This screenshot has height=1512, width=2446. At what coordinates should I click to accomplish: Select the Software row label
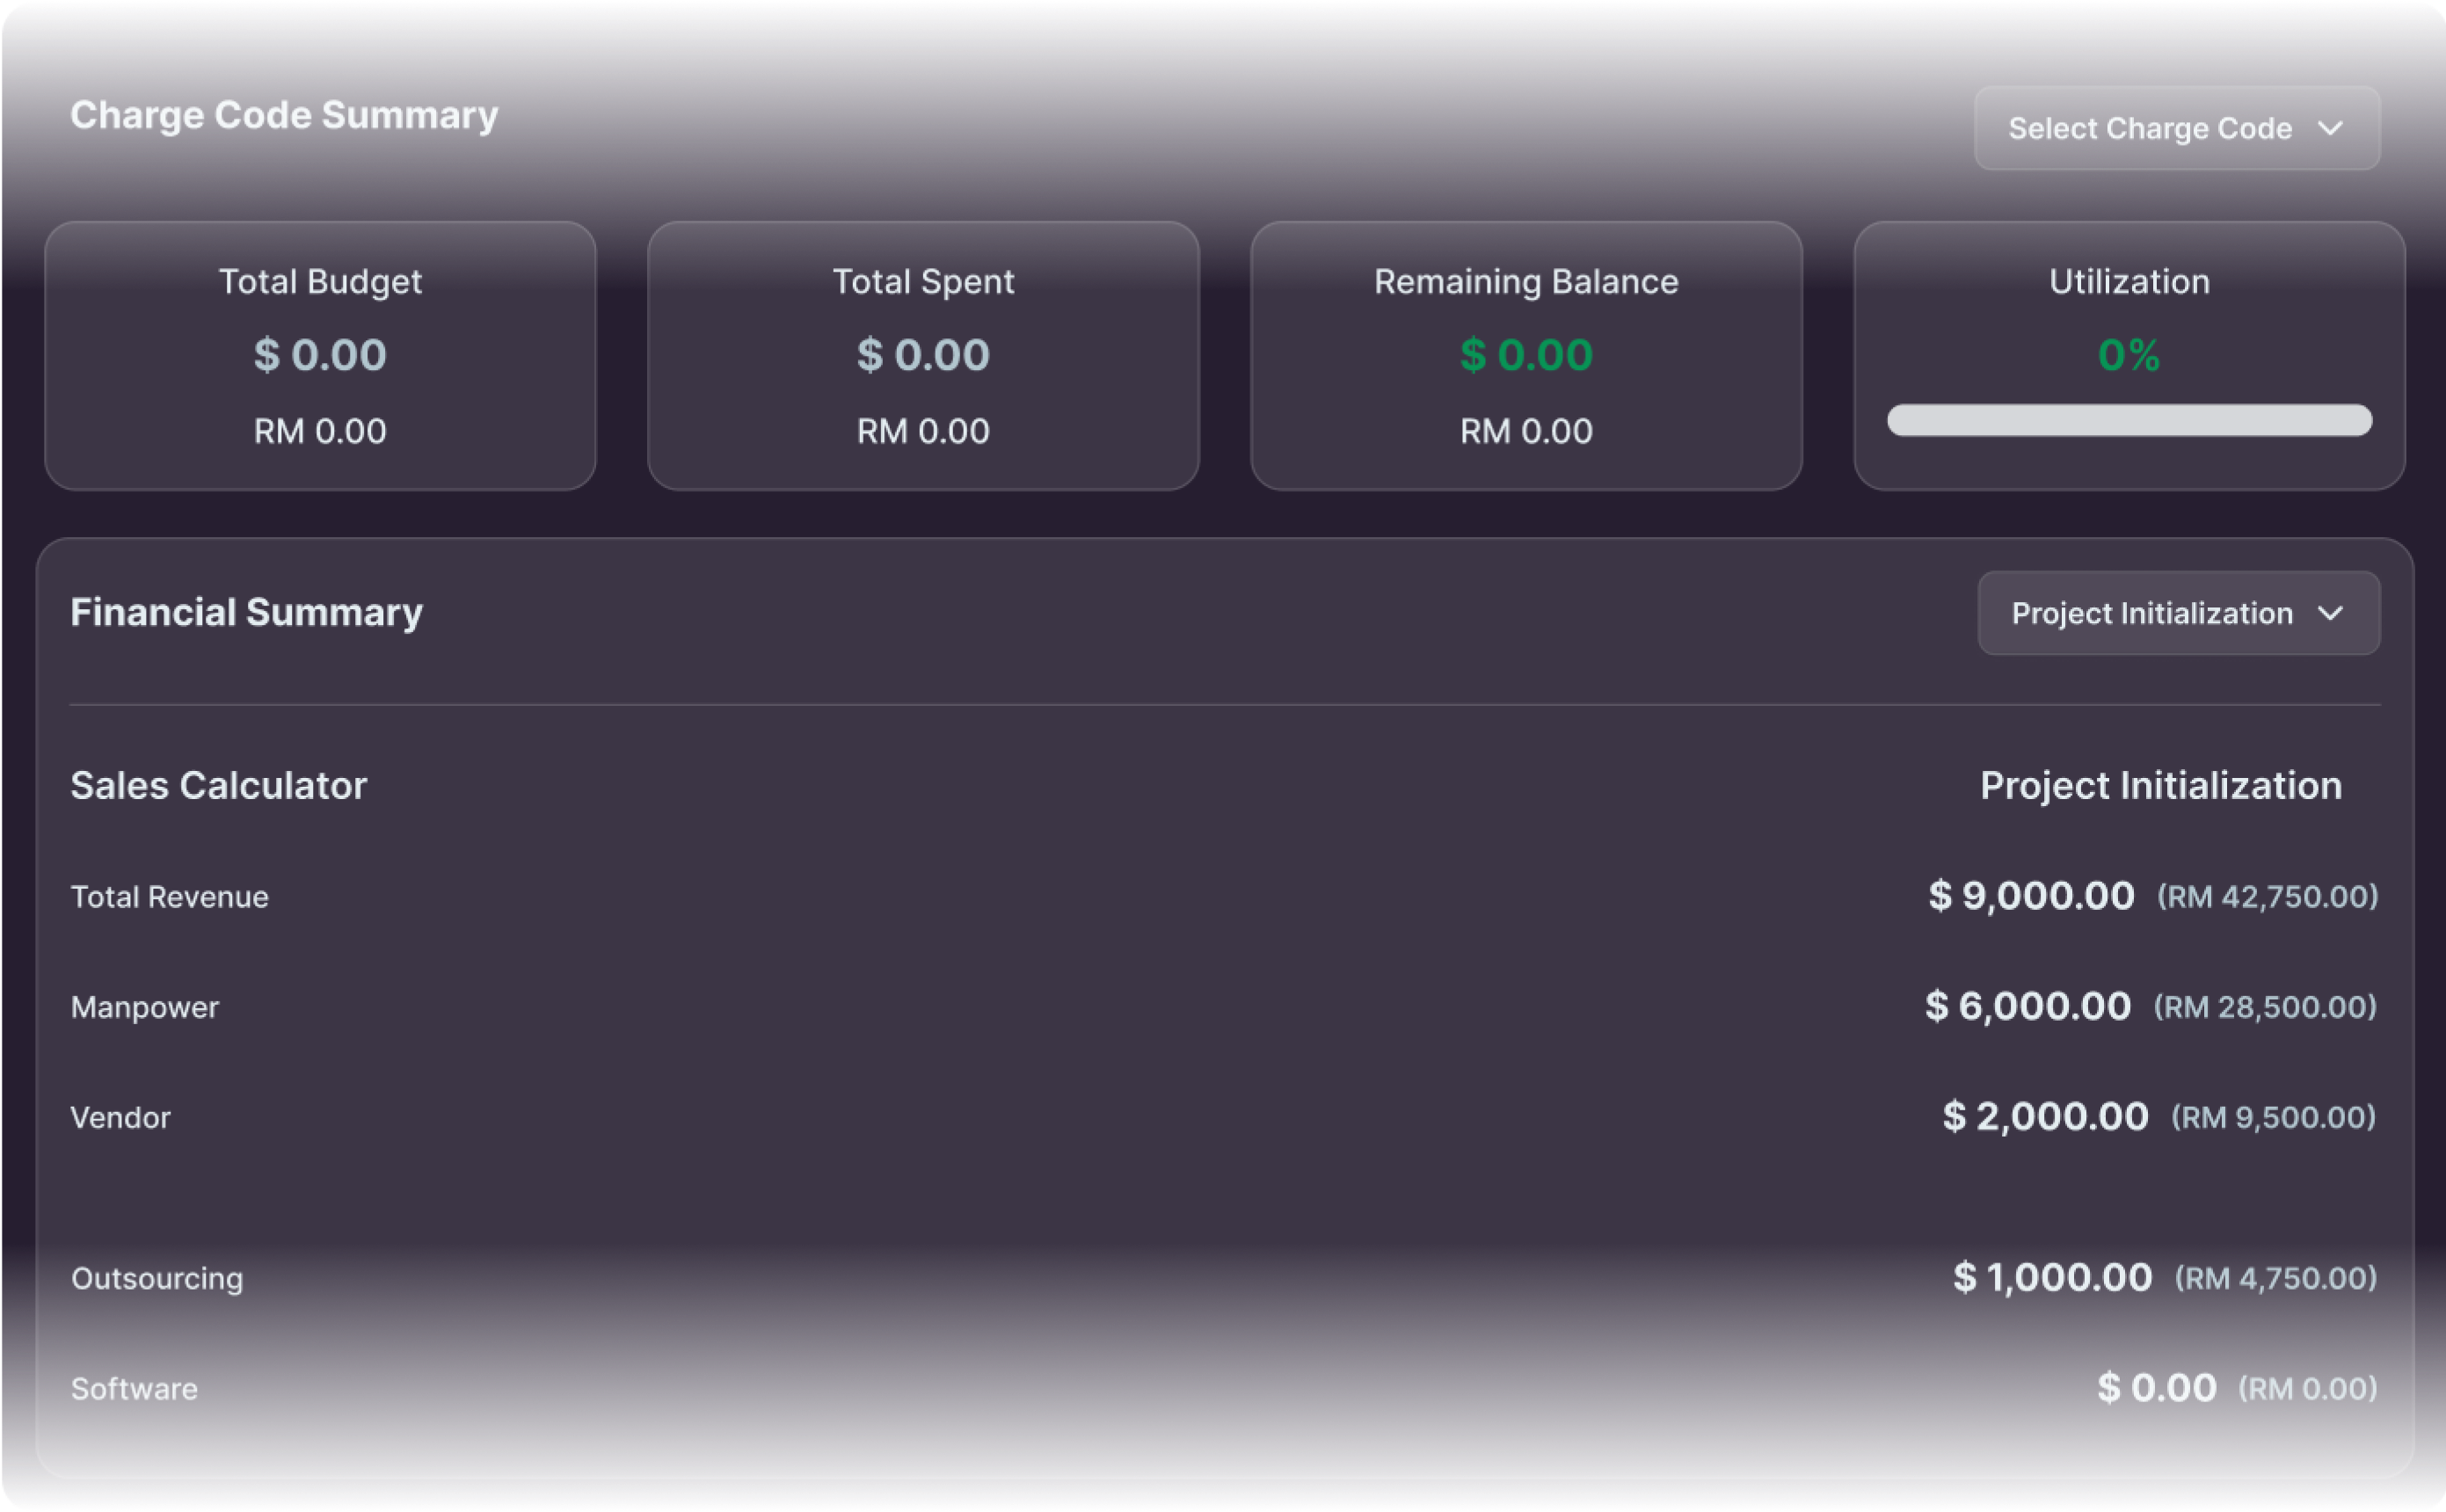coord(134,1389)
